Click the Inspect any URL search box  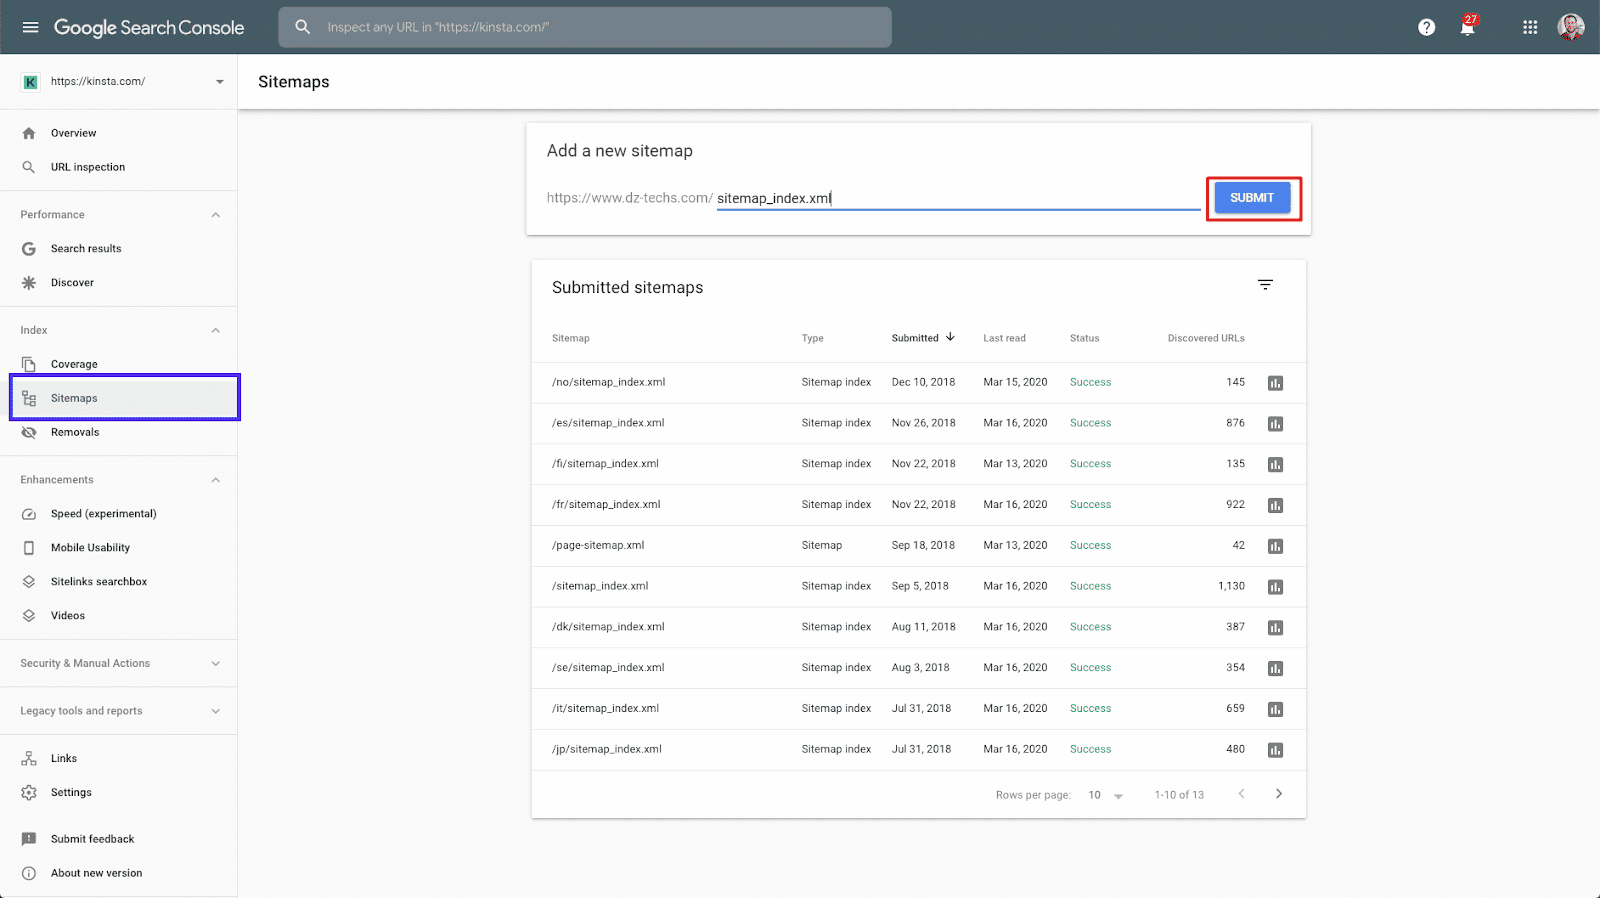coord(585,27)
